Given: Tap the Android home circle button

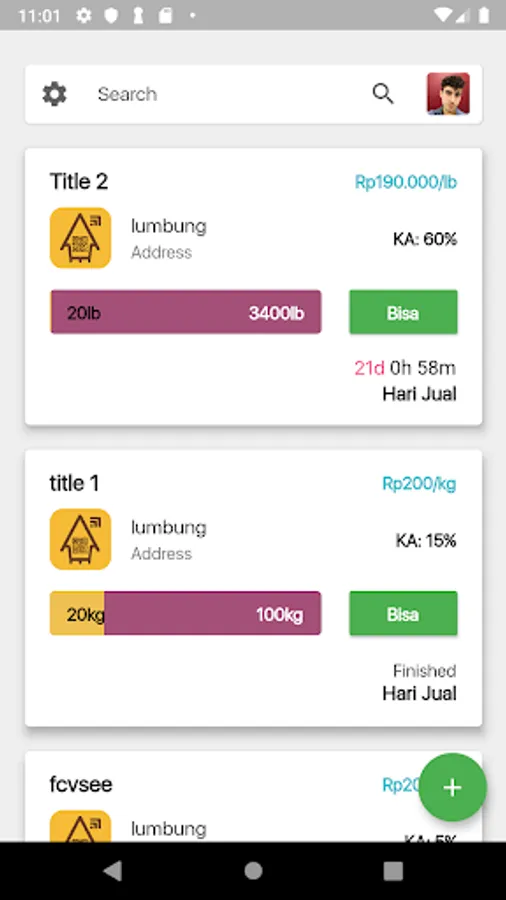Looking at the screenshot, I should pyautogui.click(x=253, y=871).
